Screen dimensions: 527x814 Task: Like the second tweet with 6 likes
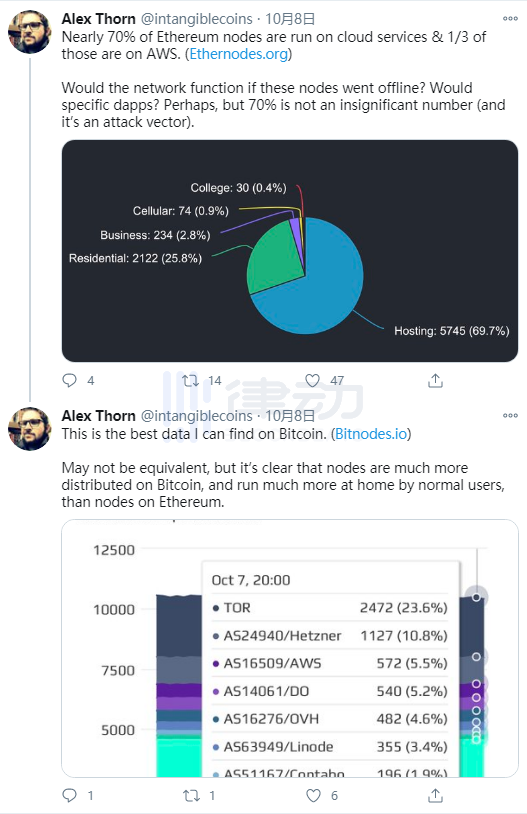[313, 795]
